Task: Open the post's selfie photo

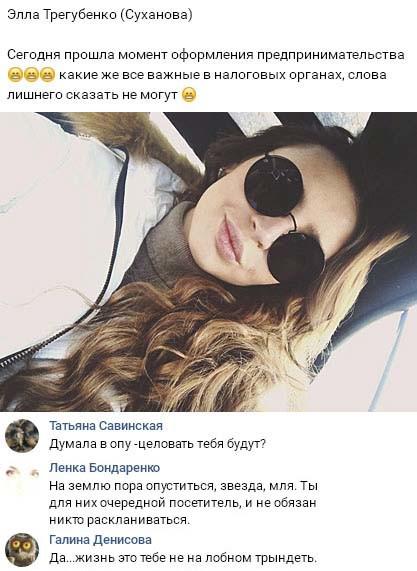Action: tap(208, 262)
